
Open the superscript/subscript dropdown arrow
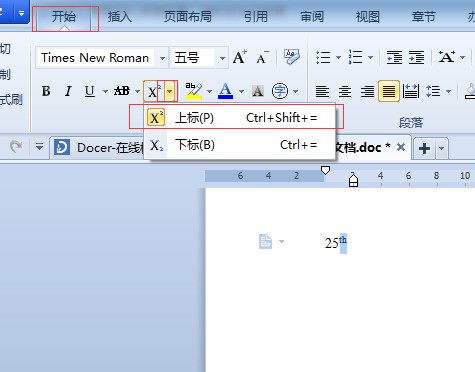tap(170, 91)
